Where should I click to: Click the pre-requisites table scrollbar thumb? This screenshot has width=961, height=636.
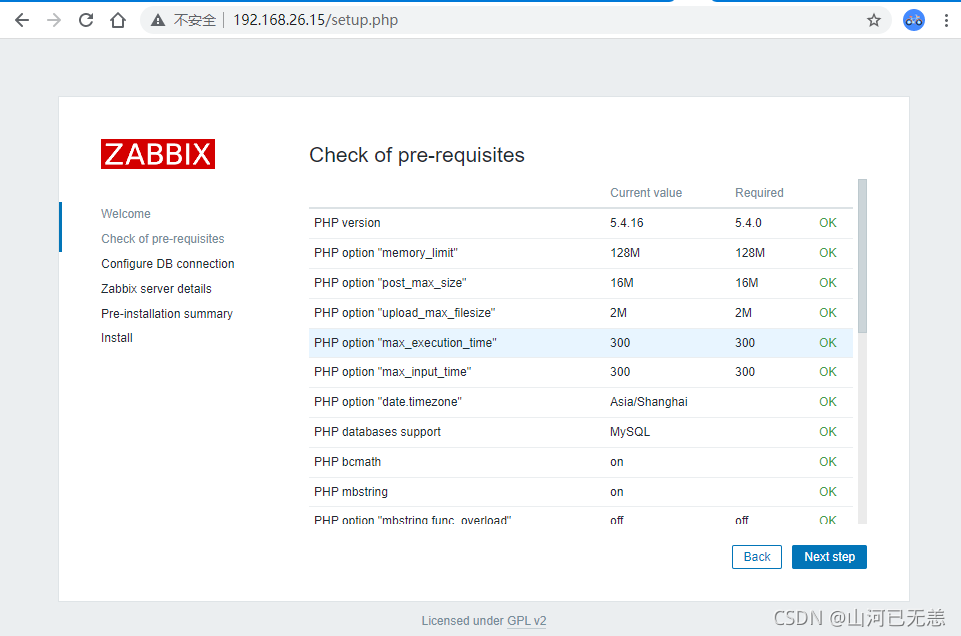click(862, 256)
